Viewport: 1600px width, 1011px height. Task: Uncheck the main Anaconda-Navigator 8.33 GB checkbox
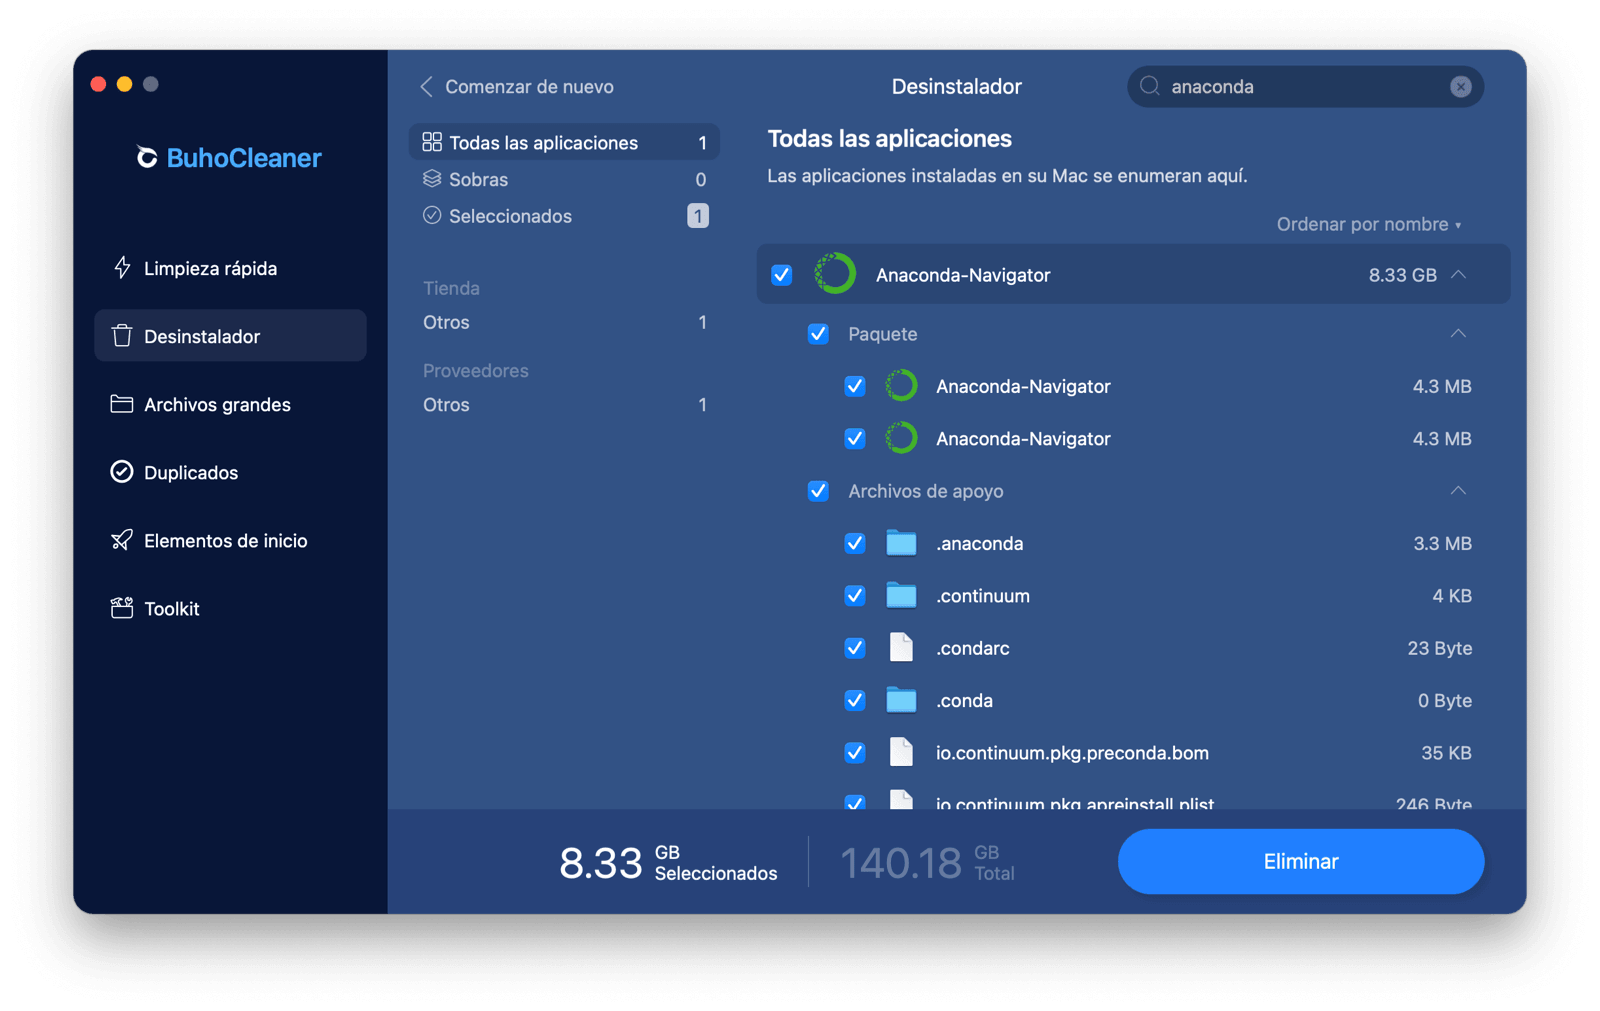point(782,274)
